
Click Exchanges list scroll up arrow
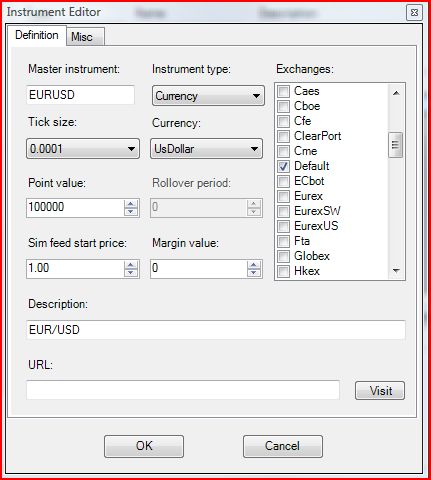[396, 93]
